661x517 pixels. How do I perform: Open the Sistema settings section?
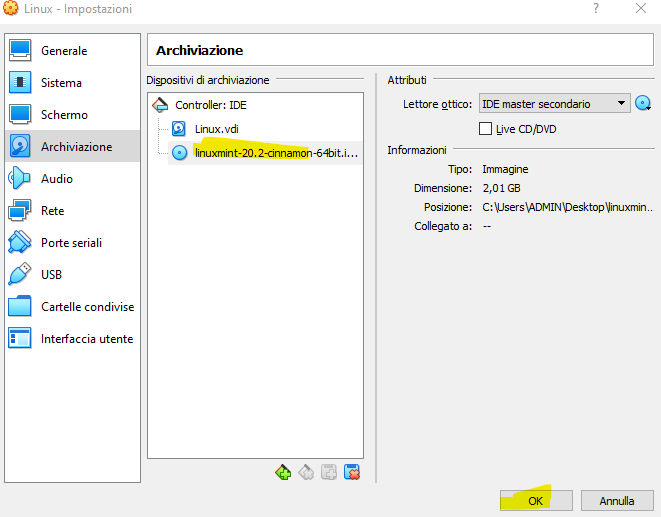coord(73,83)
